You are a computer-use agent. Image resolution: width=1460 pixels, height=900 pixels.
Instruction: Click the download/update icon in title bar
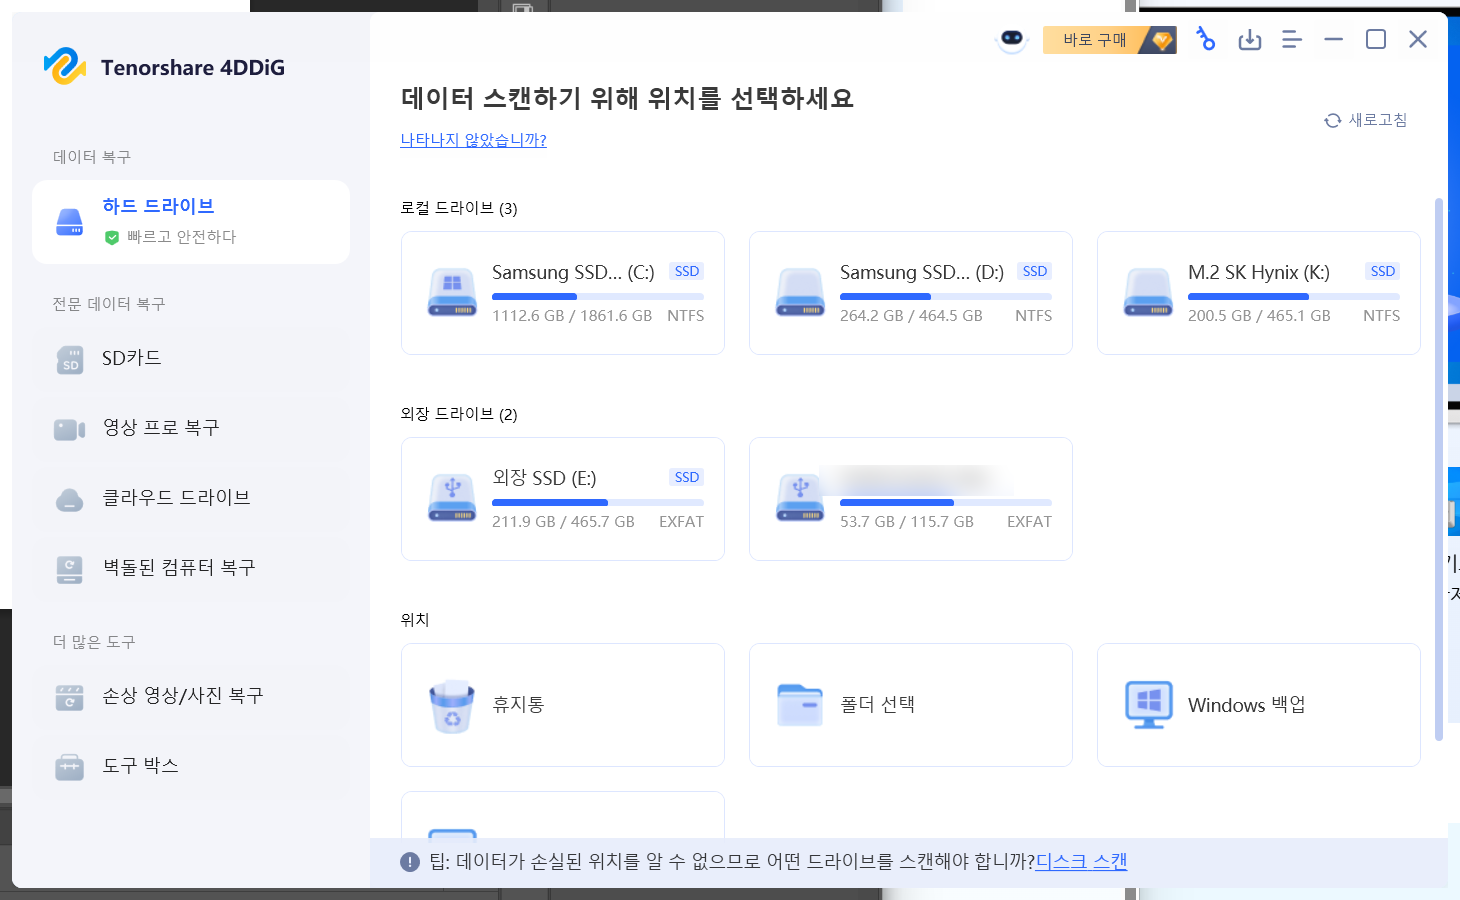tap(1250, 40)
